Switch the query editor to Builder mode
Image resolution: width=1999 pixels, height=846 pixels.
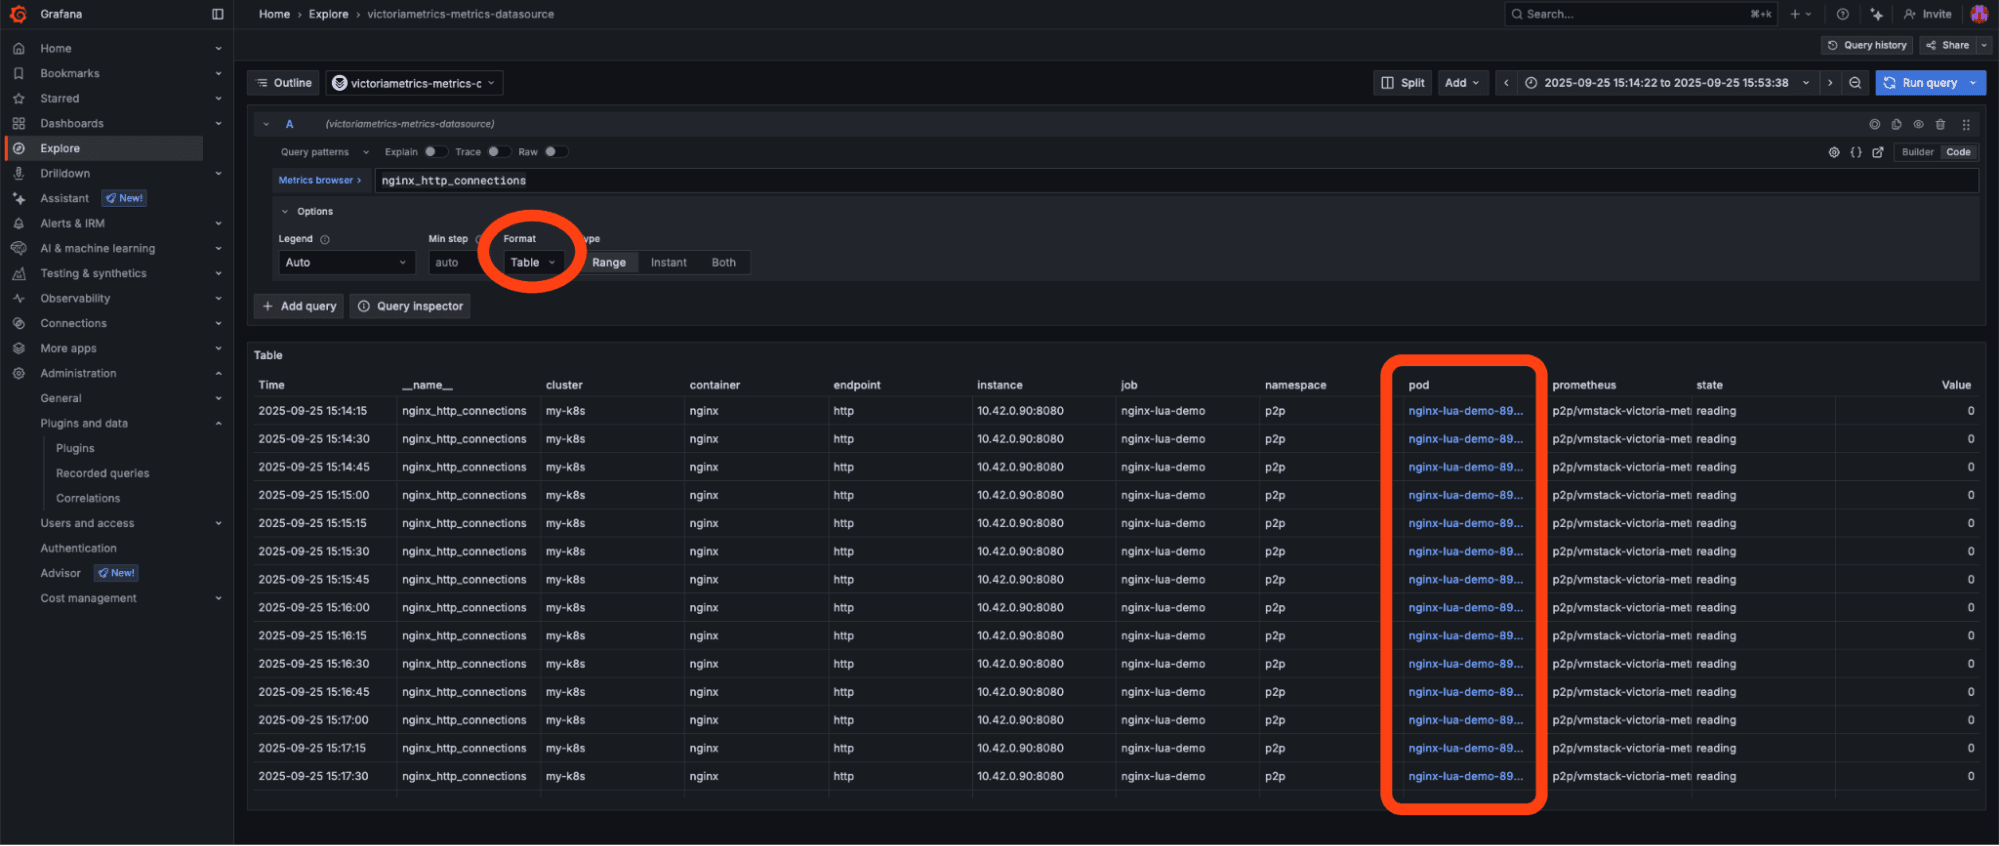click(1917, 152)
